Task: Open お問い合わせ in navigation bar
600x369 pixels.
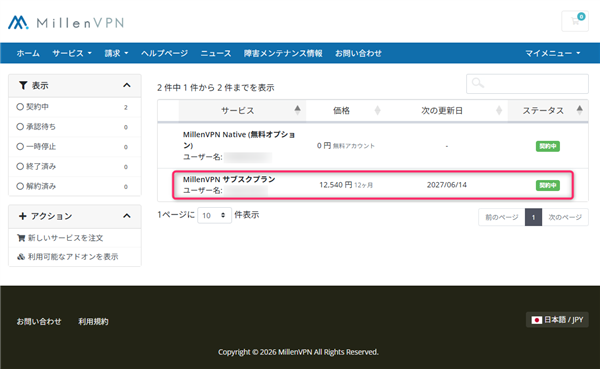Action: click(358, 53)
